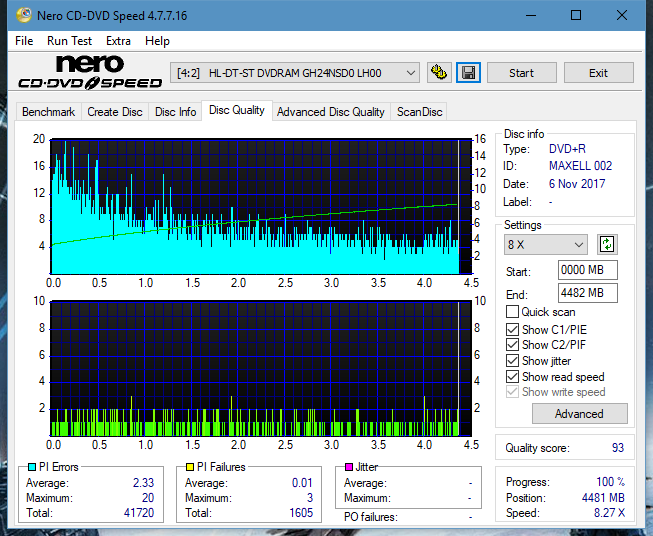
Task: Click PI Errors total 41720
Action: pos(139,512)
